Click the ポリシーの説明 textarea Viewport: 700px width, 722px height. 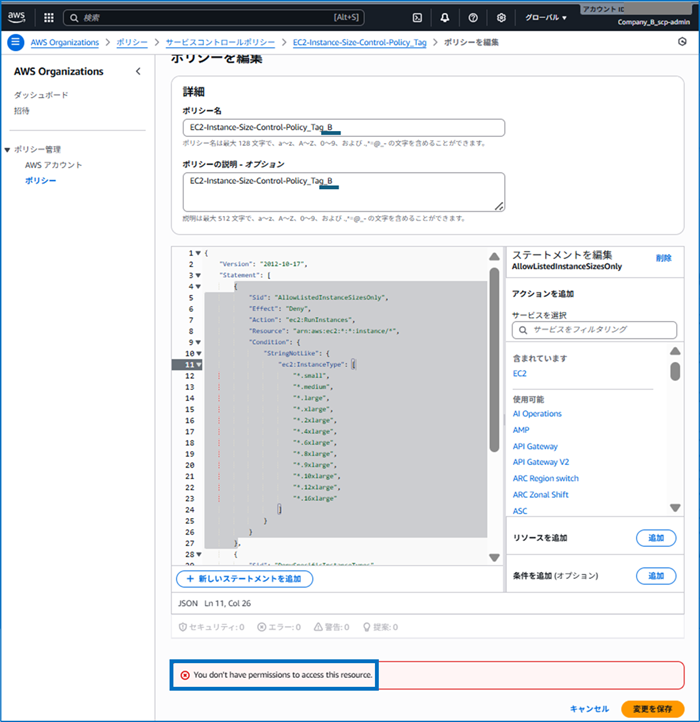[344, 192]
